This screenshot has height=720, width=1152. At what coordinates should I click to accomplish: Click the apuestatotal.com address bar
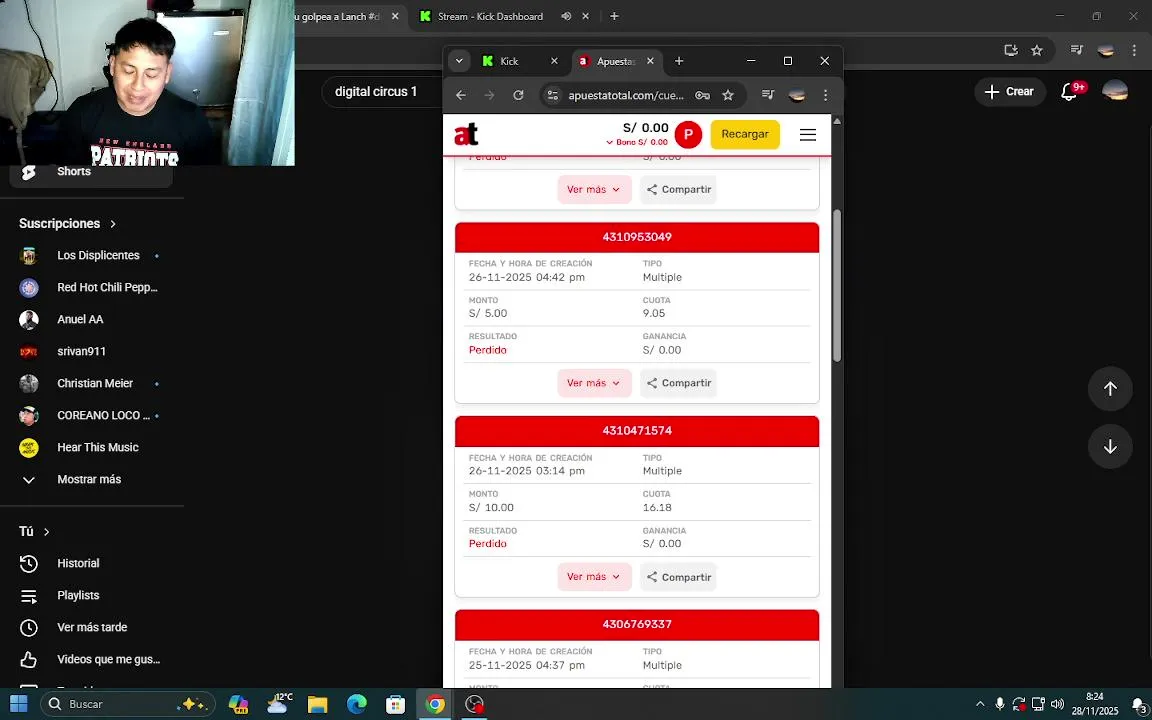tap(626, 95)
